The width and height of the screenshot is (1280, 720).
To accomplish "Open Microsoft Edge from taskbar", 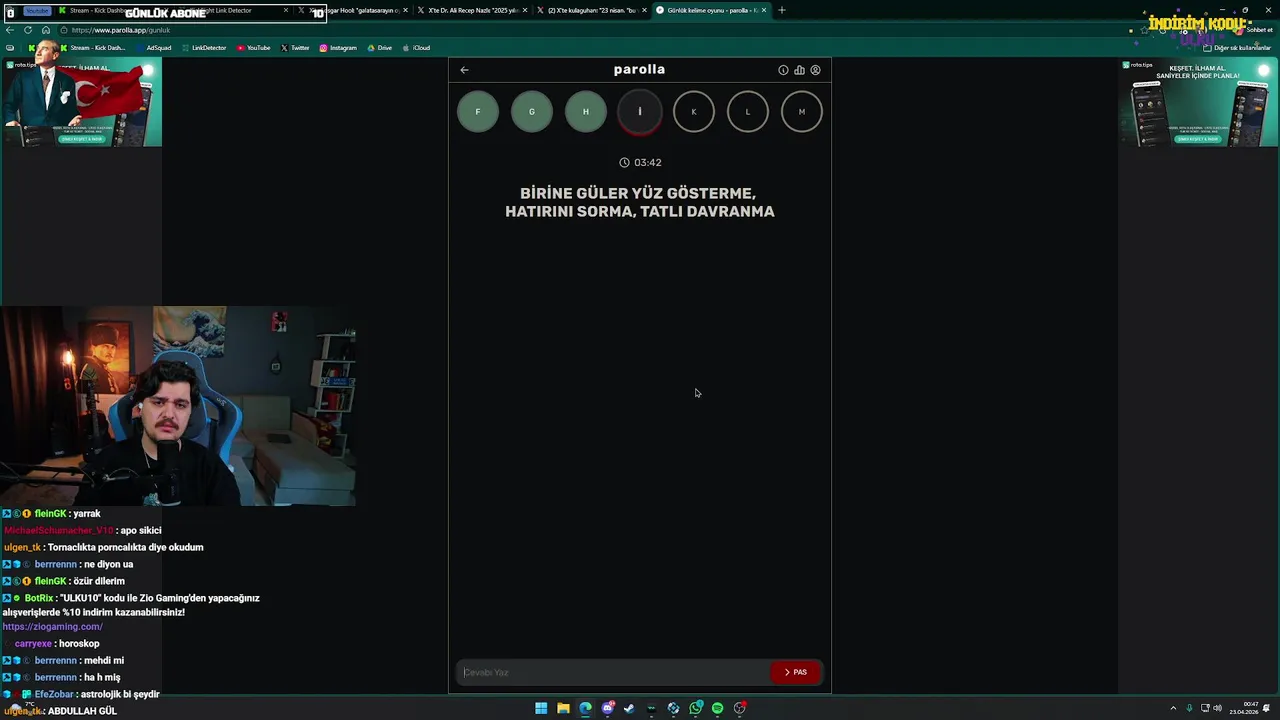I will pyautogui.click(x=585, y=708).
